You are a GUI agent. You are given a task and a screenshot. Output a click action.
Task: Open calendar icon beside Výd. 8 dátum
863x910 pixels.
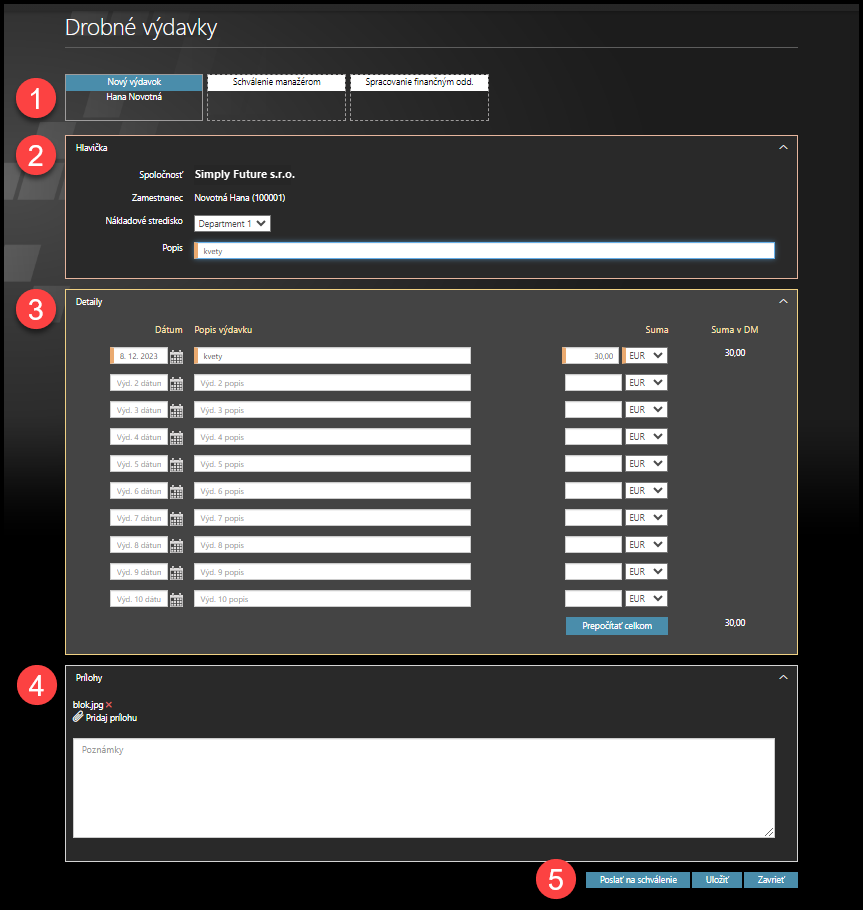[177, 545]
